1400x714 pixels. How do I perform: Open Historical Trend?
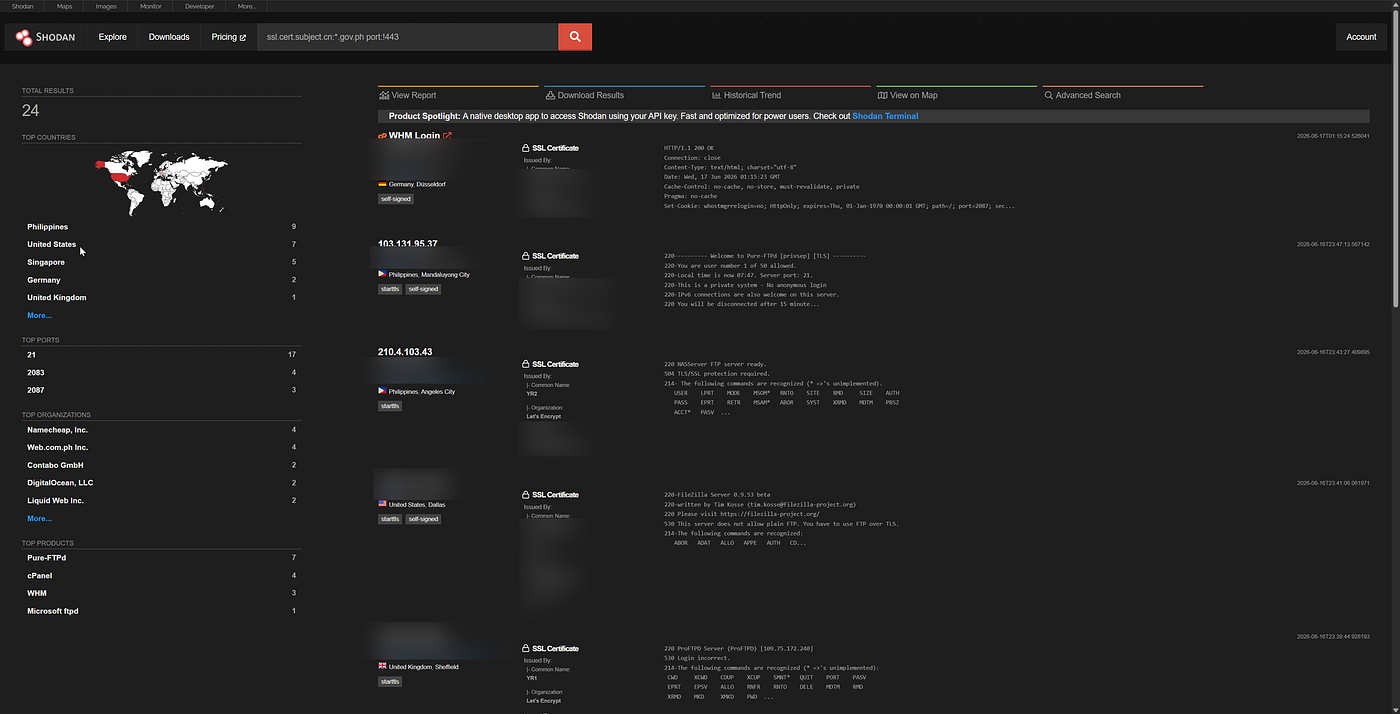(746, 95)
